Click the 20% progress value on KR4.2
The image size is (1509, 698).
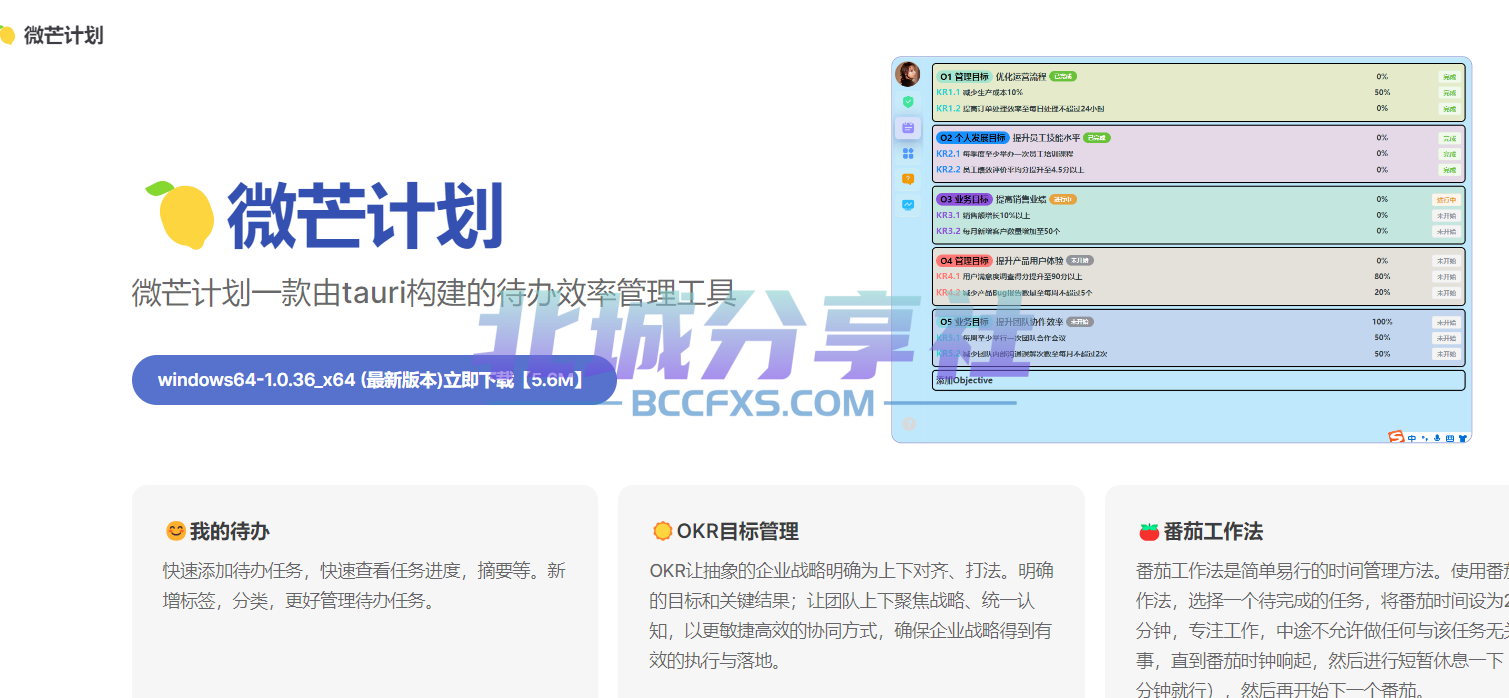pos(1382,292)
